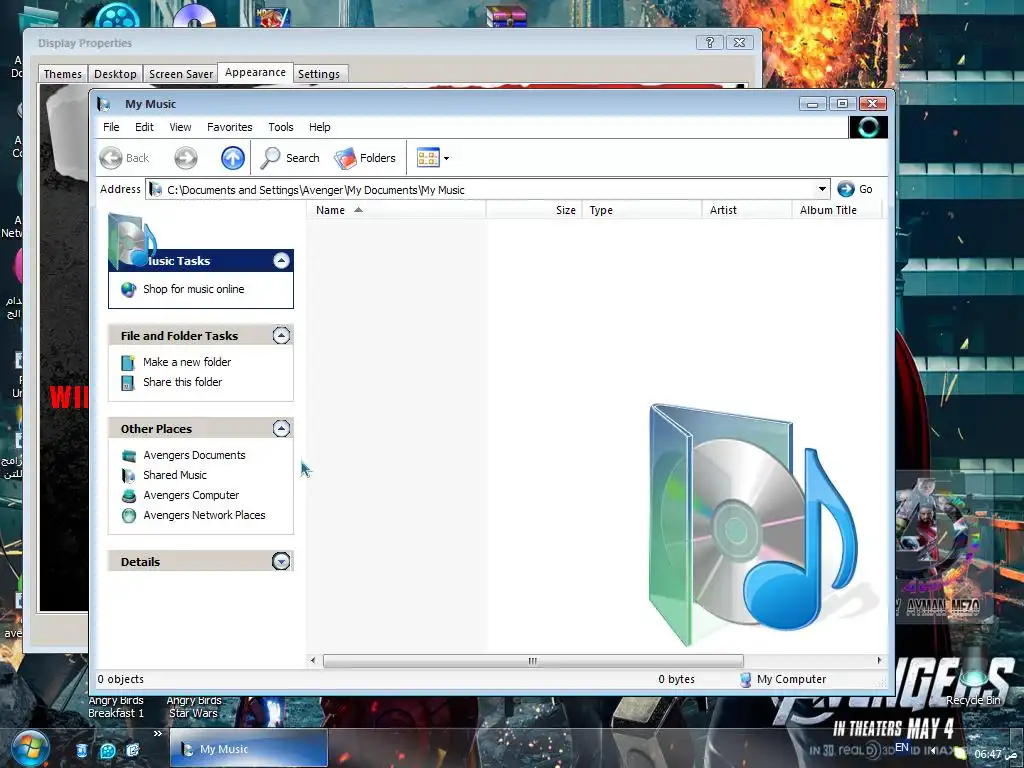Click the address bar folder icon
Screen dimensions: 1024x768
pyautogui.click(x=155, y=189)
